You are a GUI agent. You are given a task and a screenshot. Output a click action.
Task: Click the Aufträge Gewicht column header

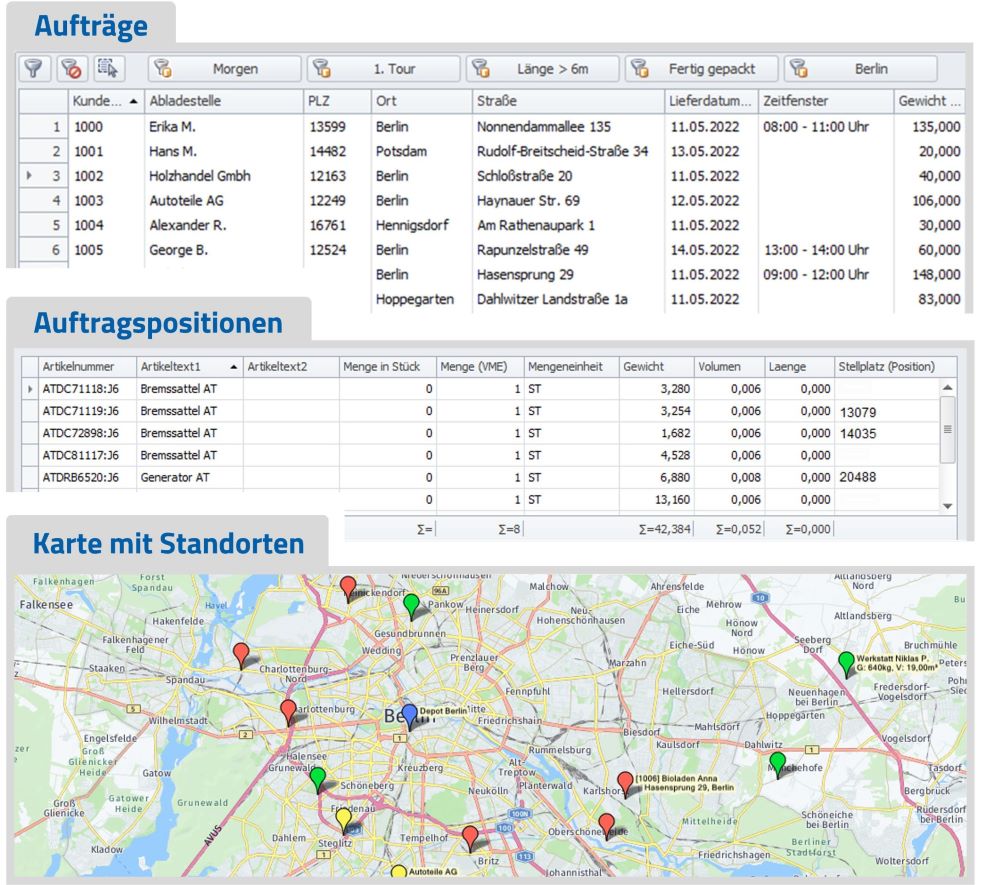tap(929, 101)
